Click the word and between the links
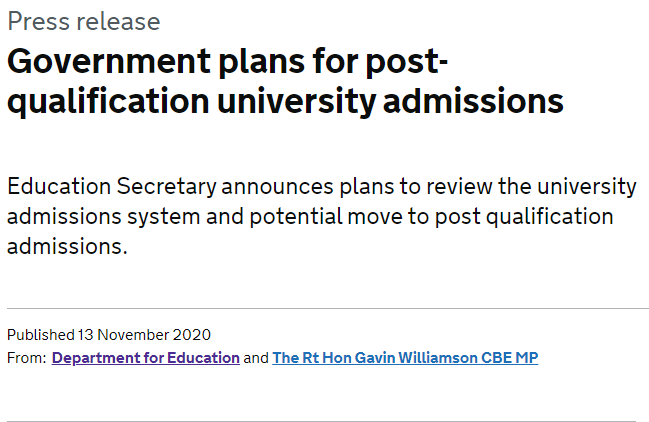The width and height of the screenshot is (649, 422). click(256, 358)
